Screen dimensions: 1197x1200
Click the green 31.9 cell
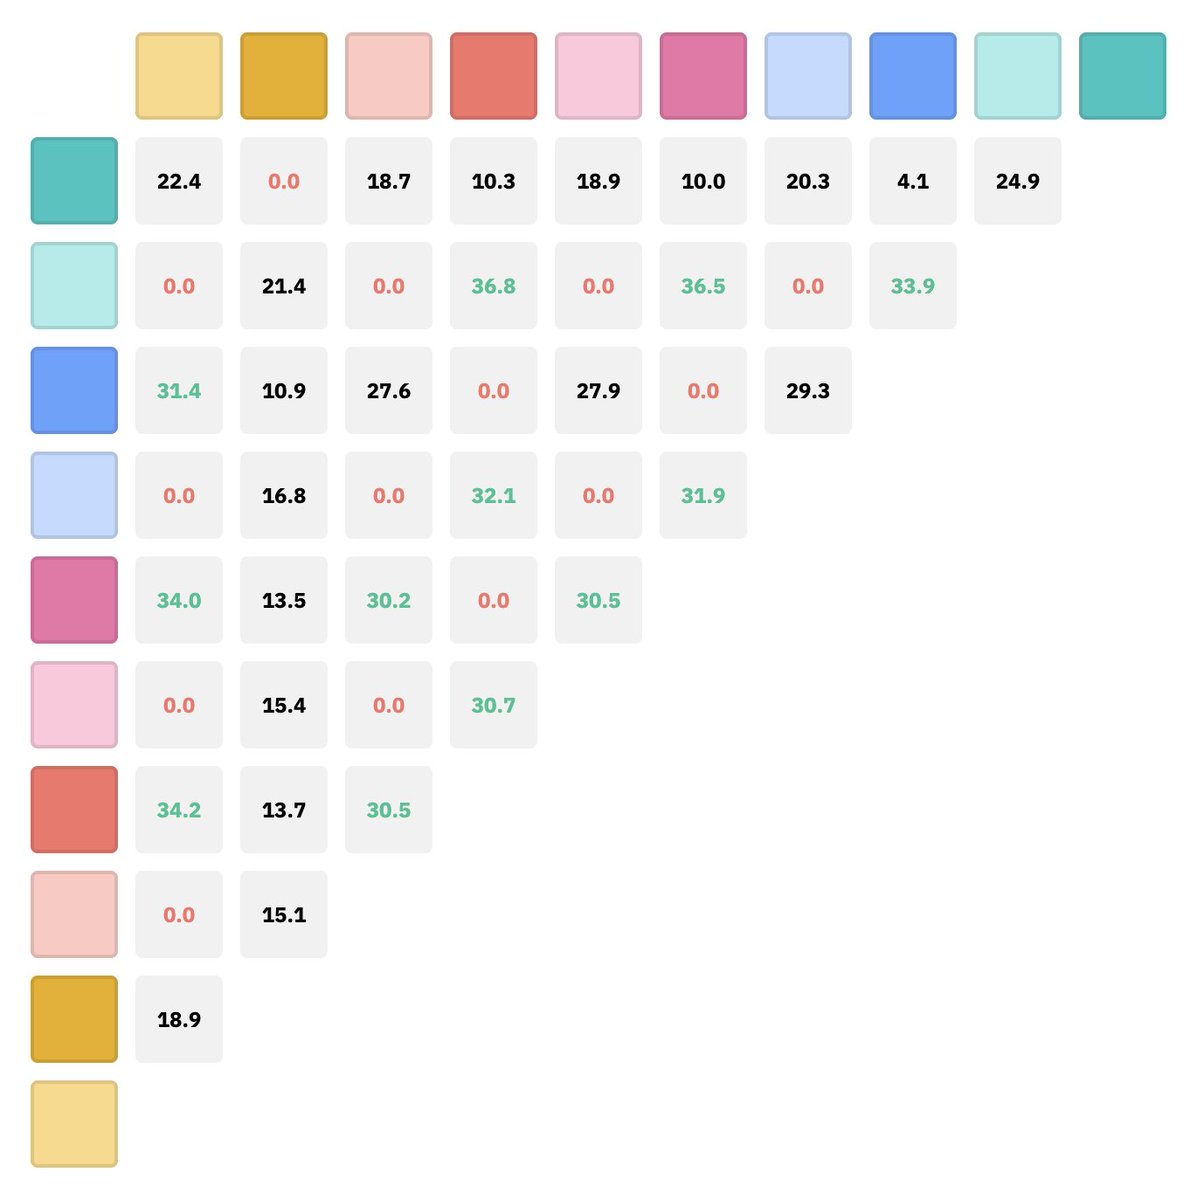click(x=703, y=495)
